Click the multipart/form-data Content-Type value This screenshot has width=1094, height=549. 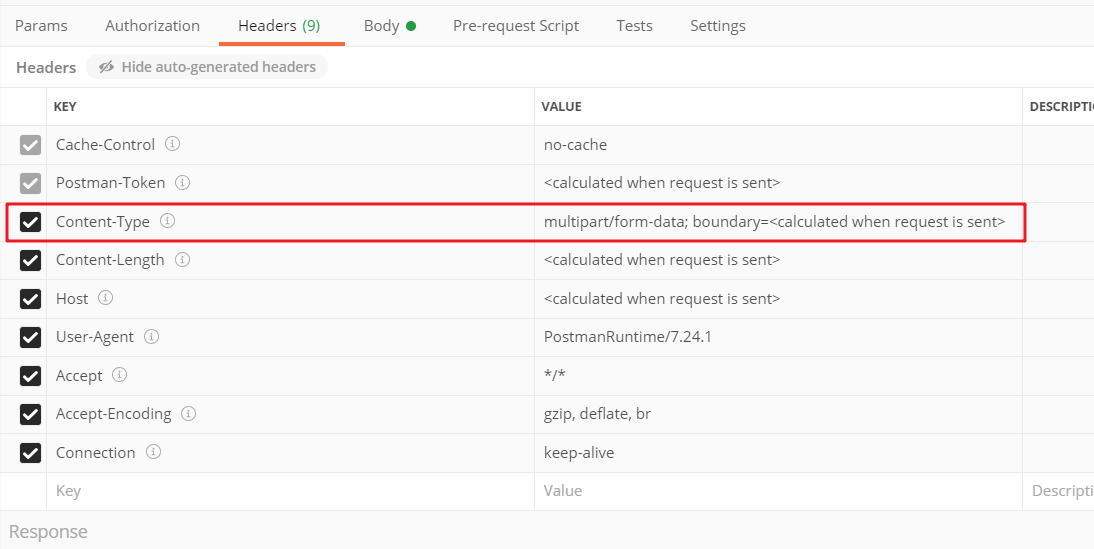774,222
